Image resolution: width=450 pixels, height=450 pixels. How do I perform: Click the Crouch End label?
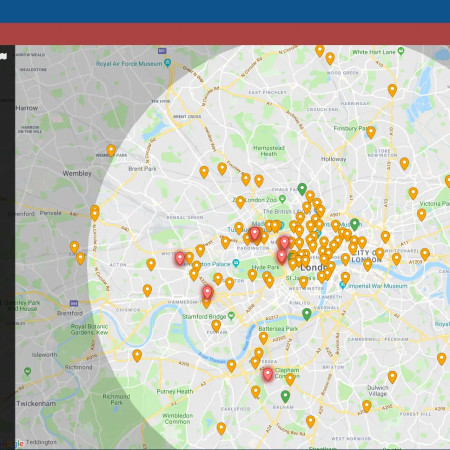[x=322, y=109]
